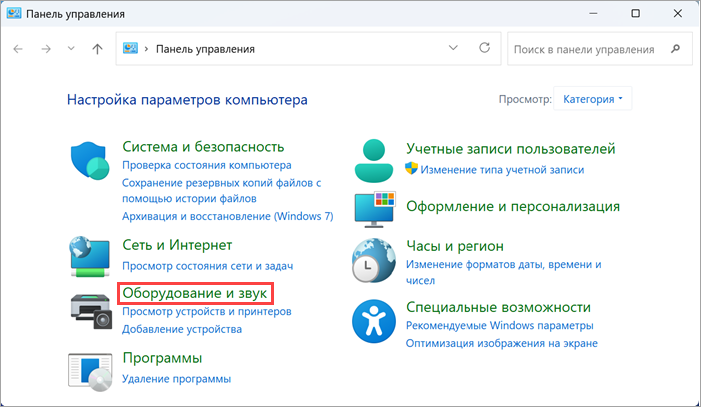Open Учетные записи пользователей category
701x407 pixels.
(511, 149)
